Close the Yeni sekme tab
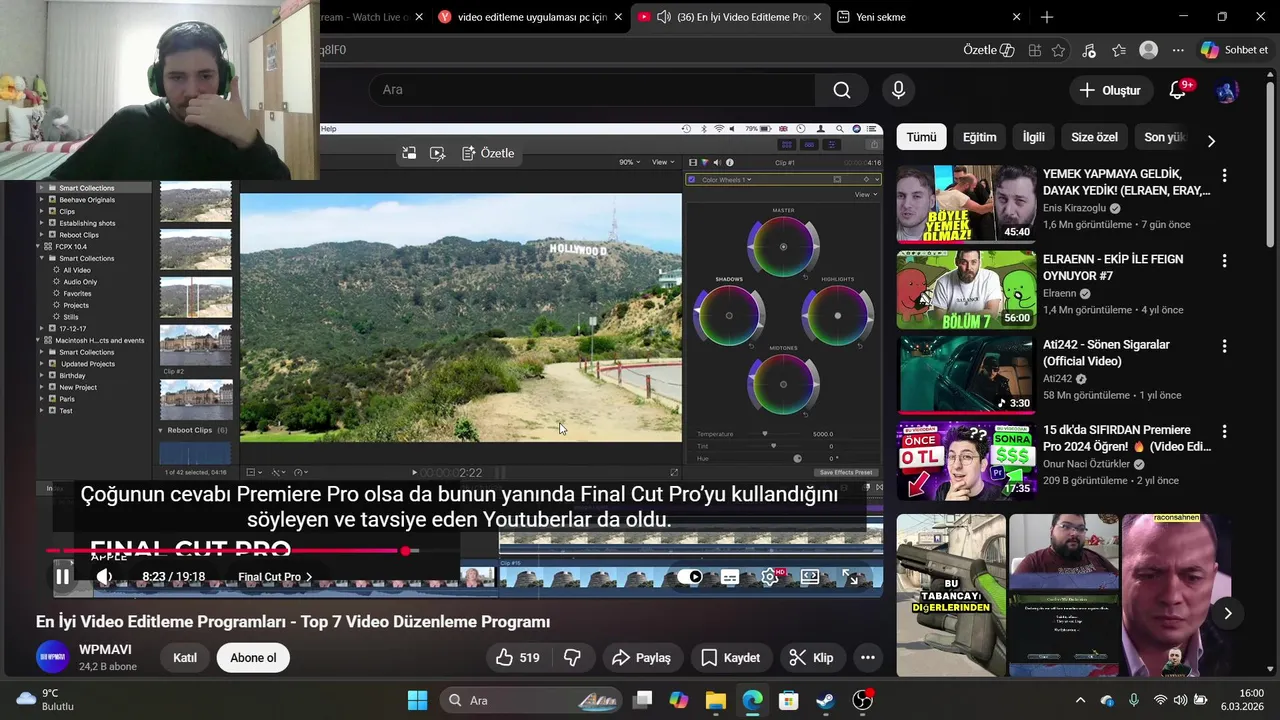The image size is (1280, 720). pyautogui.click(x=1016, y=17)
